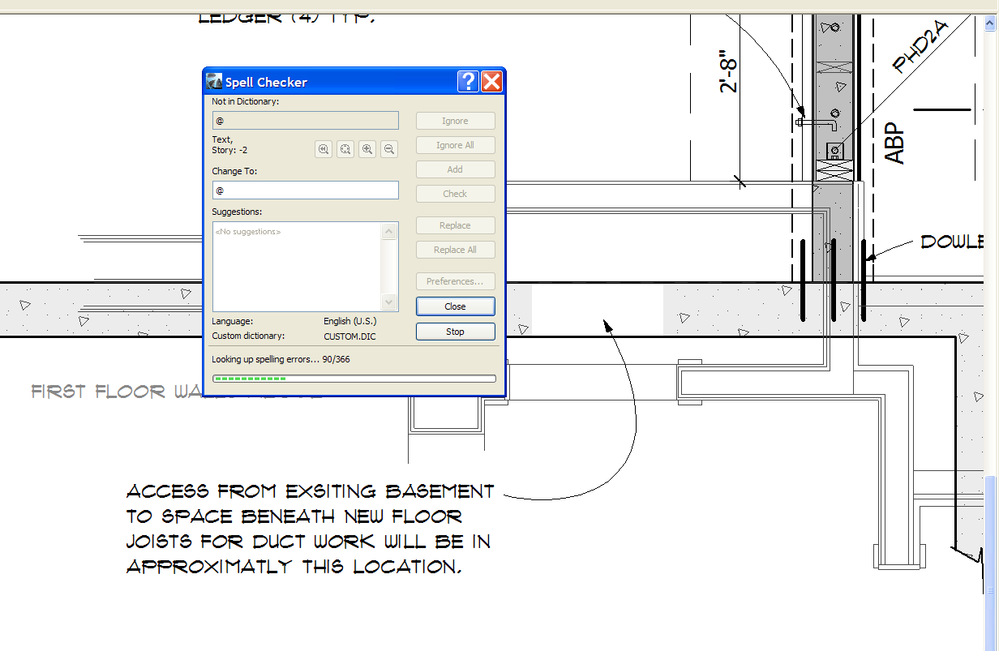
Task: Click the drawing window scroll up arrow
Action: click(990, 24)
